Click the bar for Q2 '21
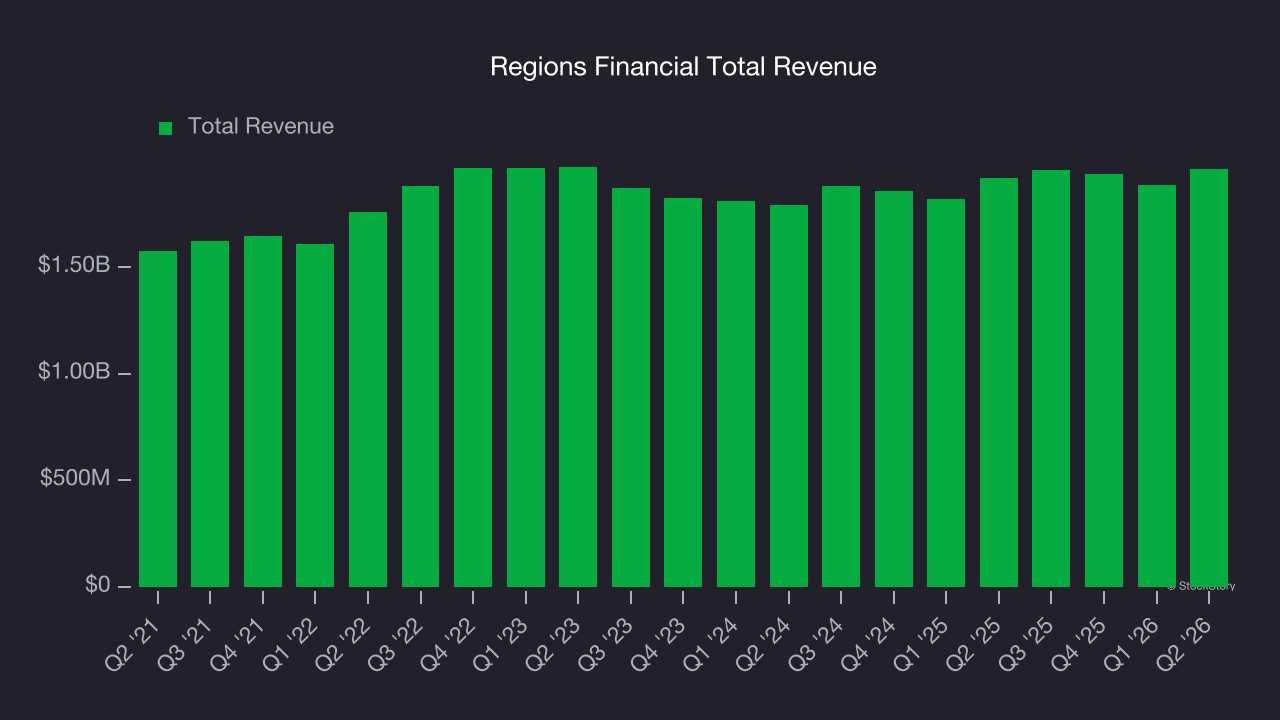Viewport: 1280px width, 720px height. pyautogui.click(x=158, y=419)
